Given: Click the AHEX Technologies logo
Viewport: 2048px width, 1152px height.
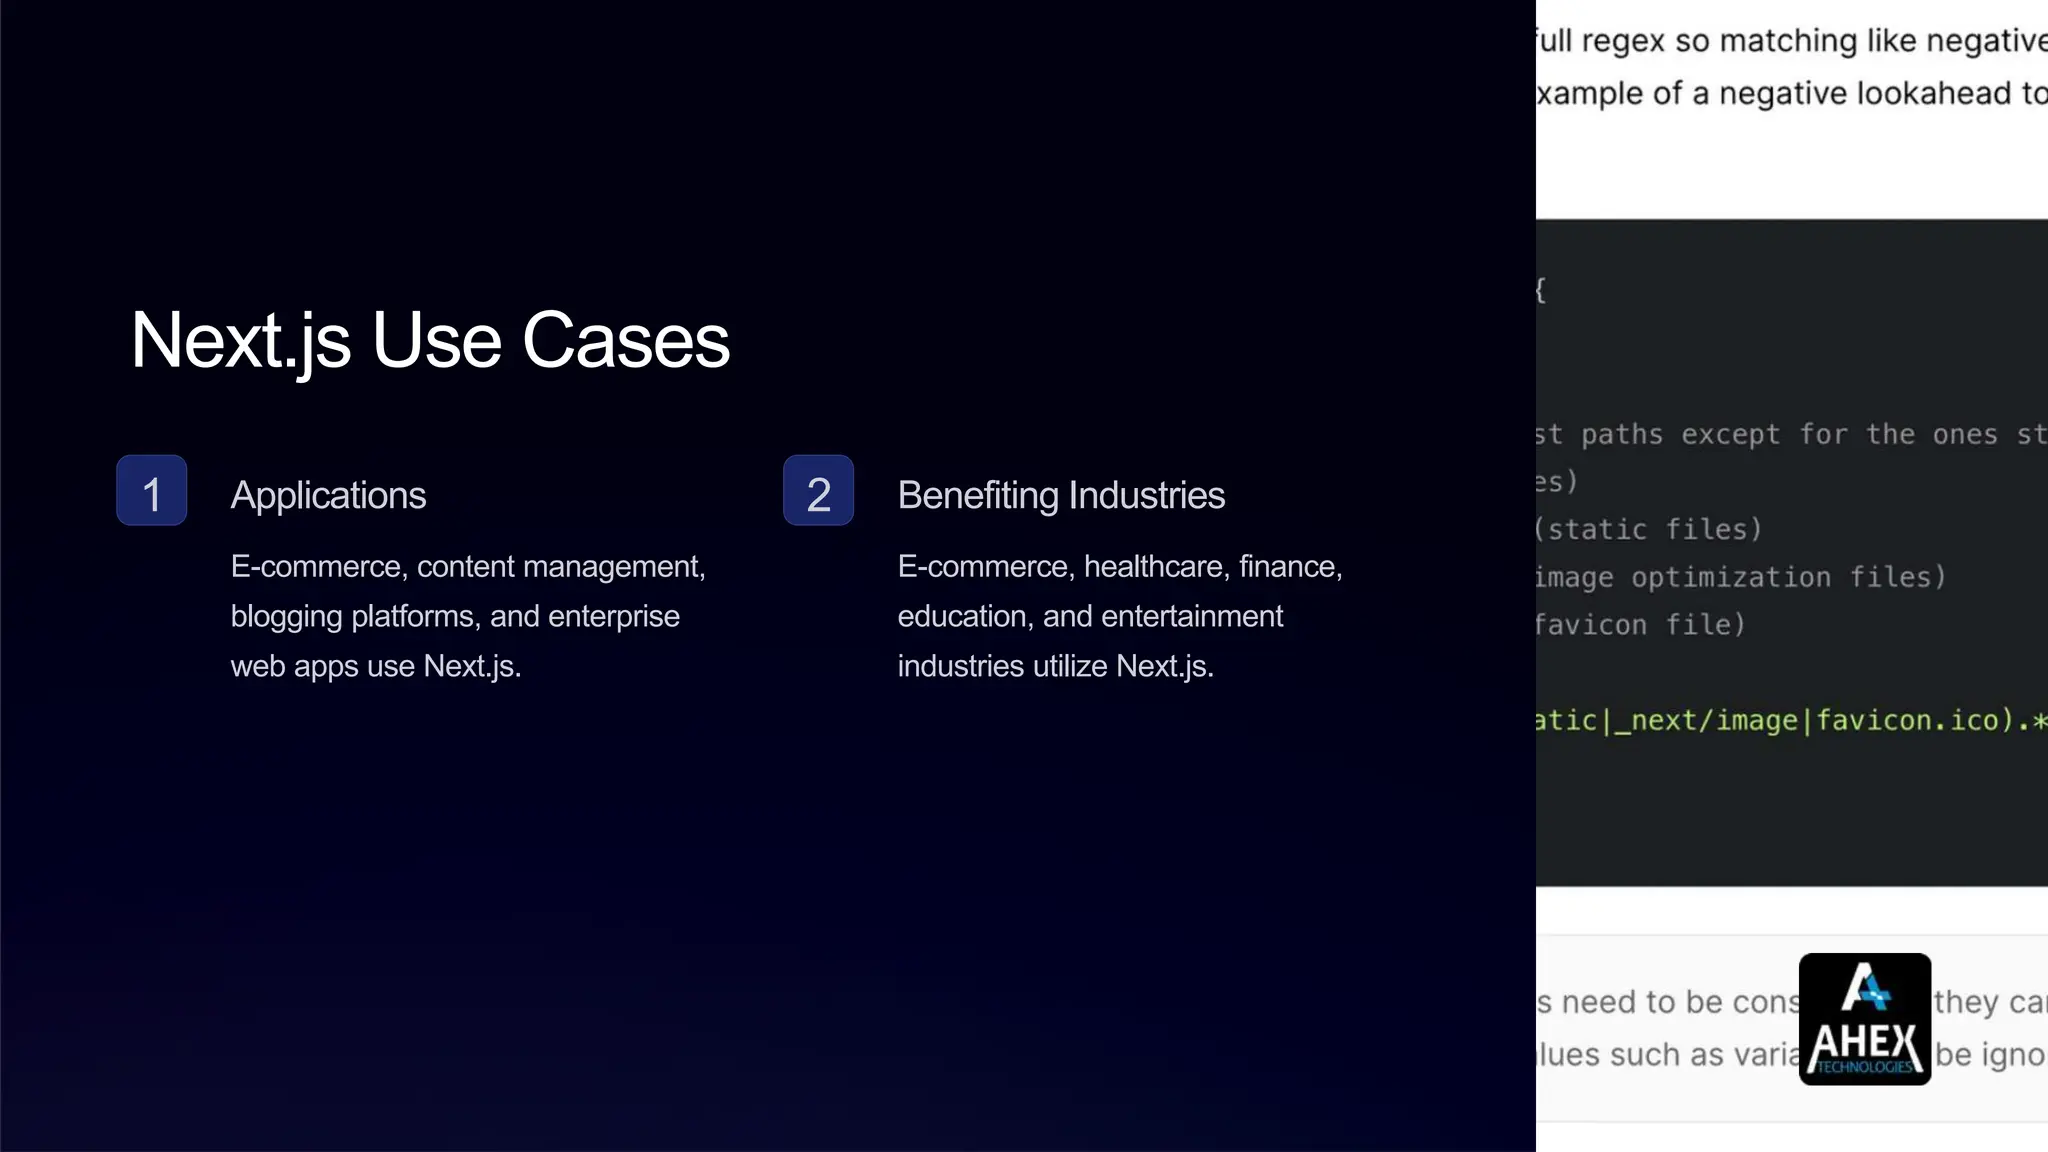Looking at the screenshot, I should [1864, 1018].
